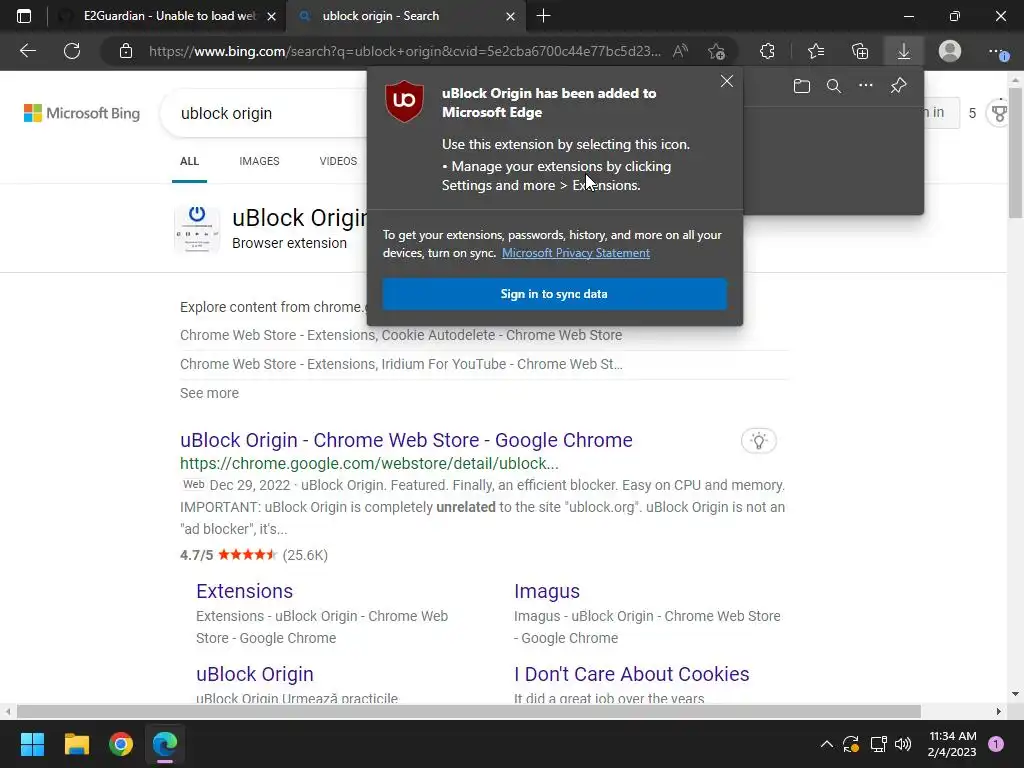Screen dimensions: 1024x768
Task: Click the browser address bar
Action: point(404,51)
